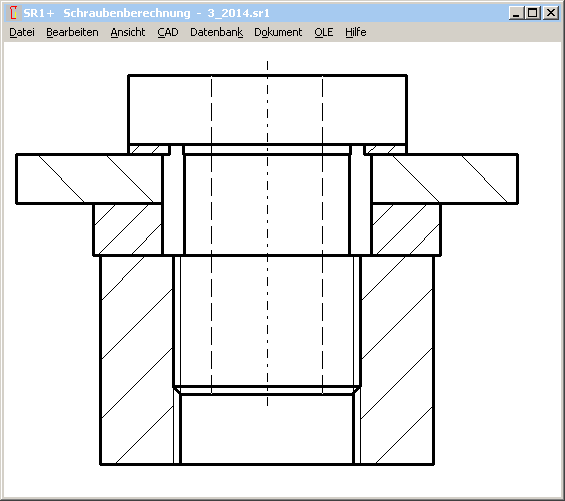This screenshot has width=565, height=501.
Task: Select the bolt head rectangle in the drawing
Action: pyautogui.click(x=267, y=110)
